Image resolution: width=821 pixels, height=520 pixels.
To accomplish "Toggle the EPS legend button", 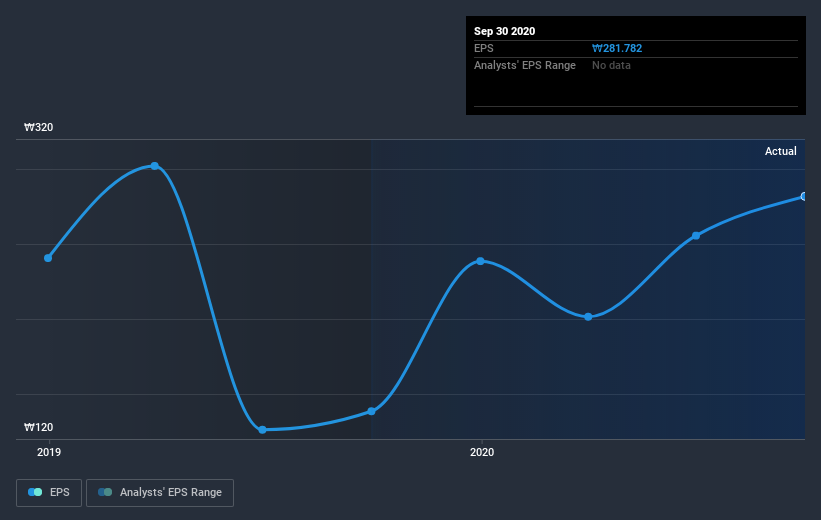I will (x=49, y=493).
